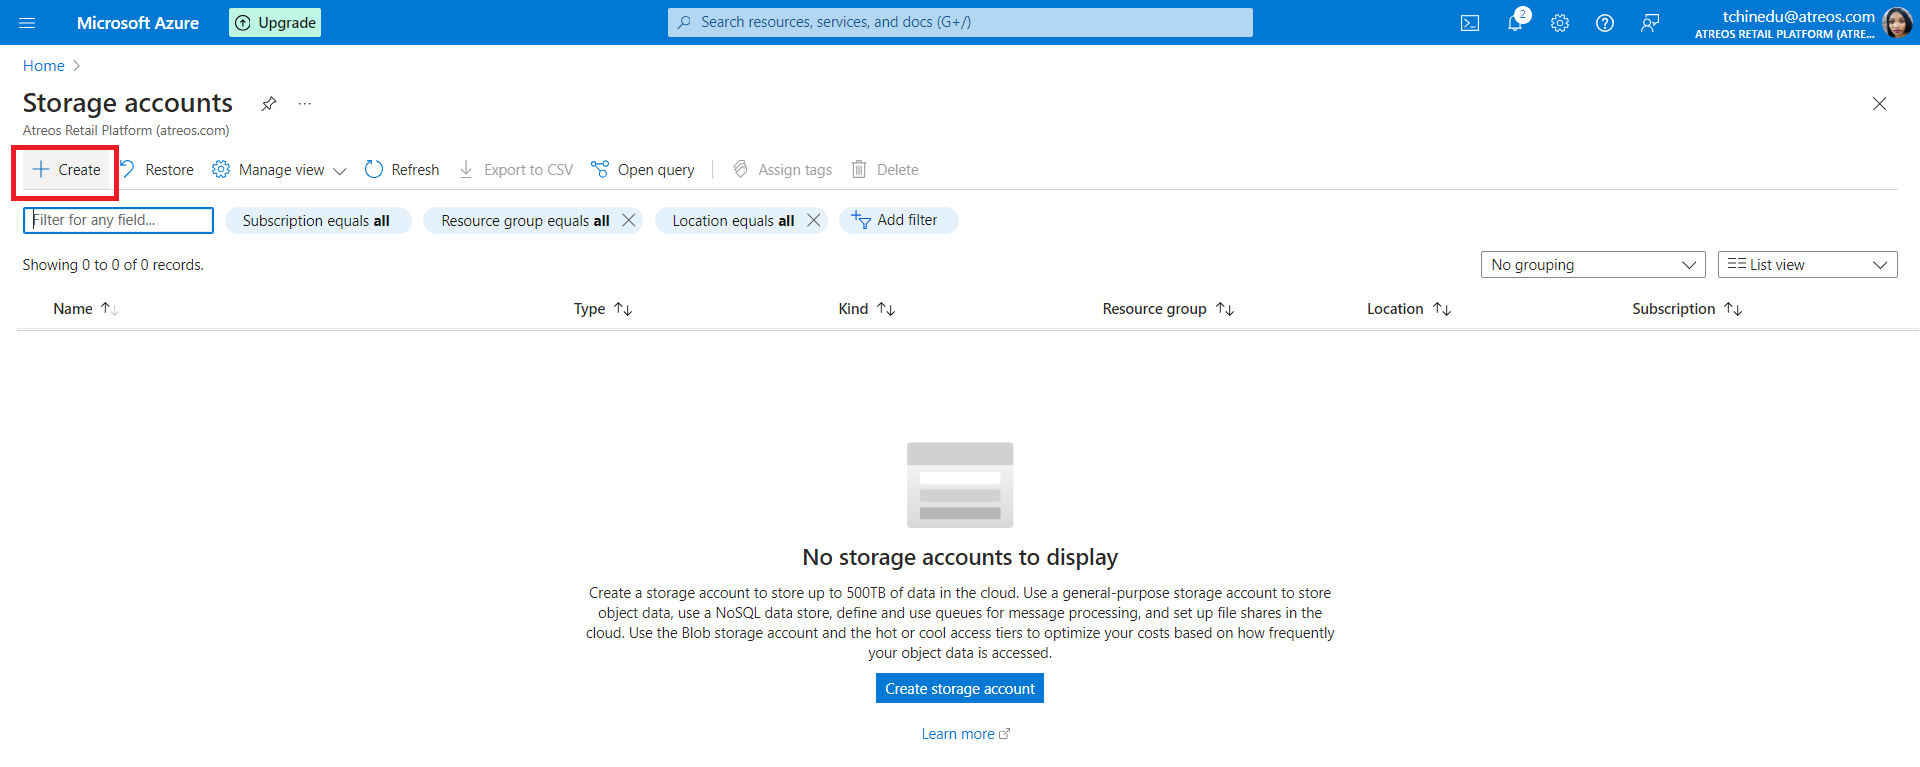Click the search resources box
The image size is (1920, 767).
[960, 22]
